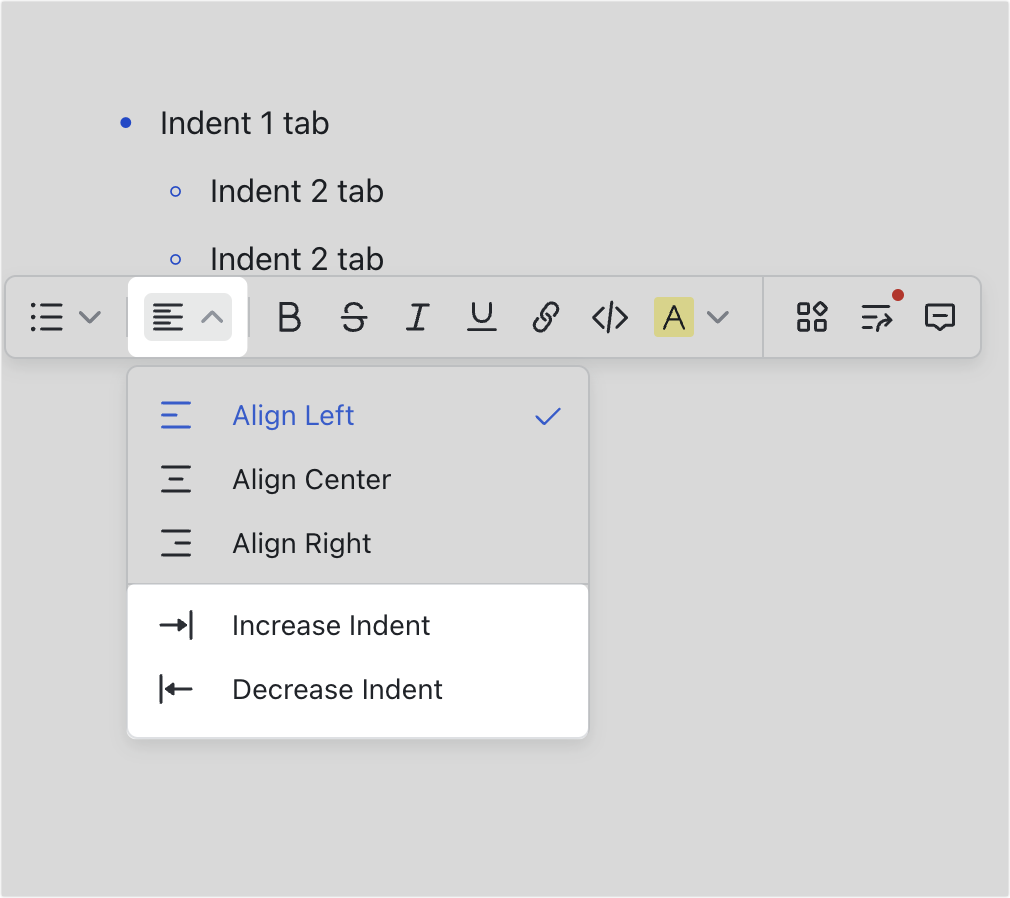Toggle Align Left off via its checkmark

547,416
